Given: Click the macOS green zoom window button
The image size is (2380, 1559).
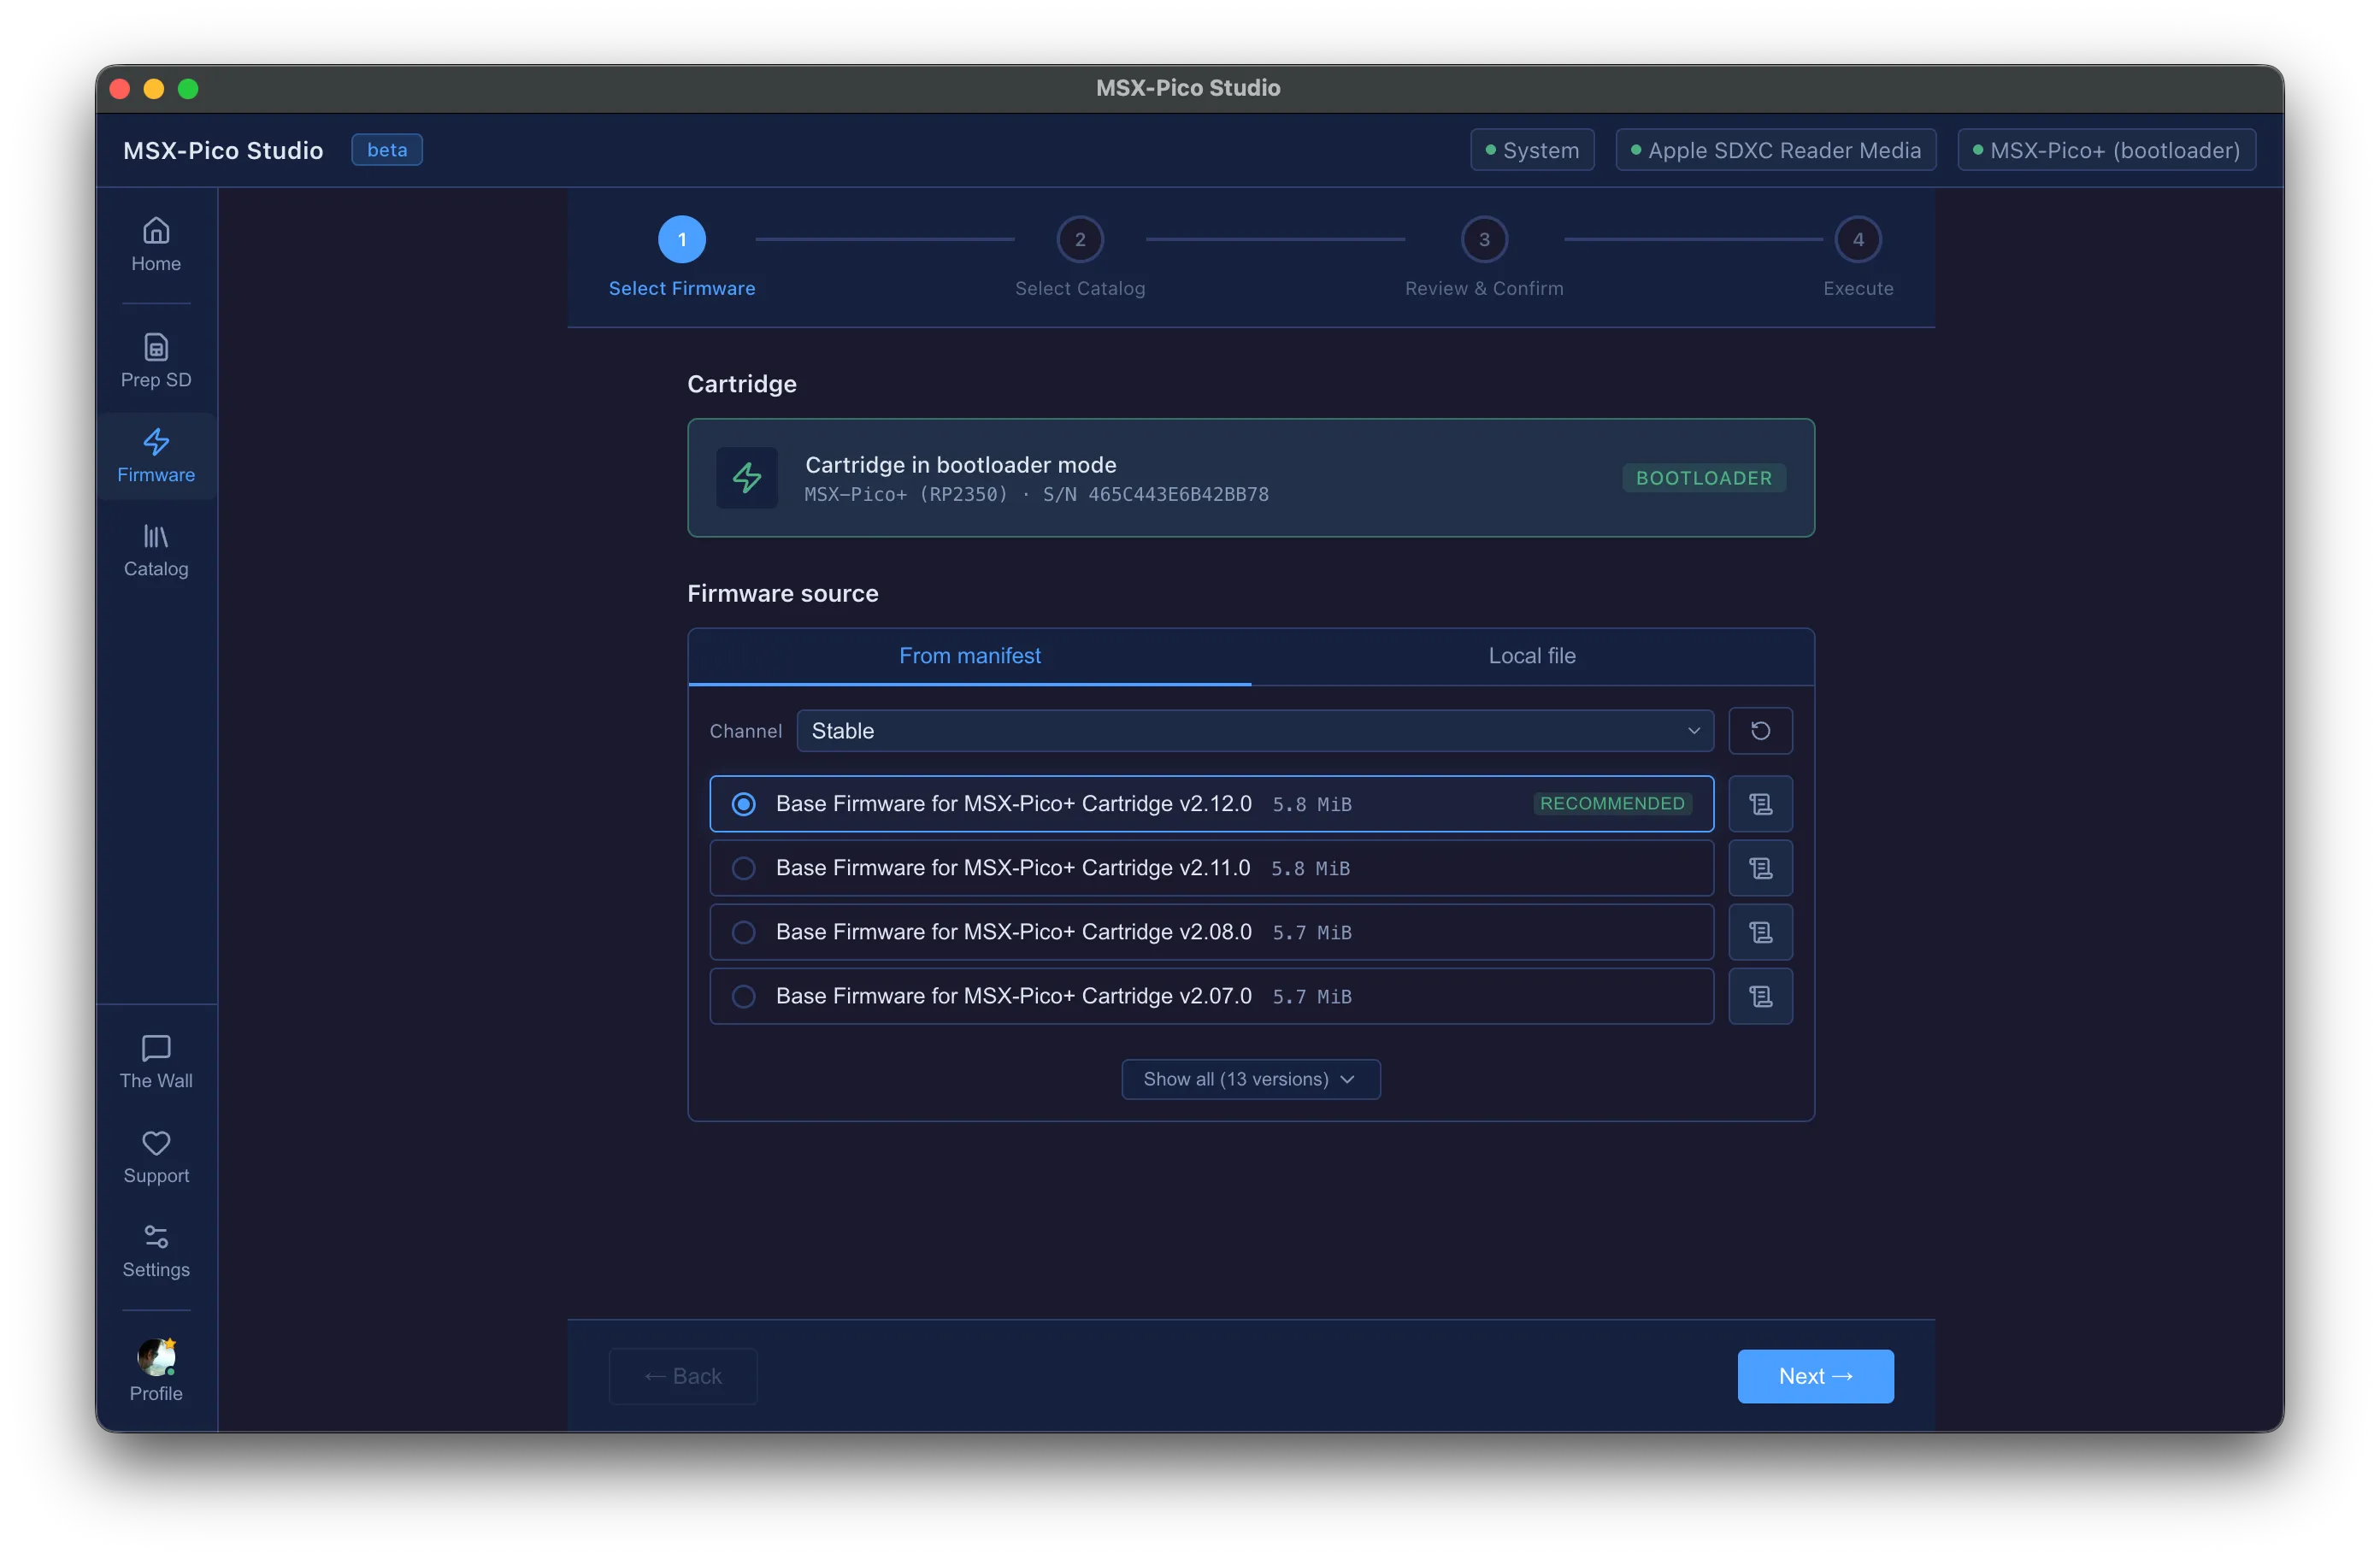Looking at the screenshot, I should [x=188, y=89].
